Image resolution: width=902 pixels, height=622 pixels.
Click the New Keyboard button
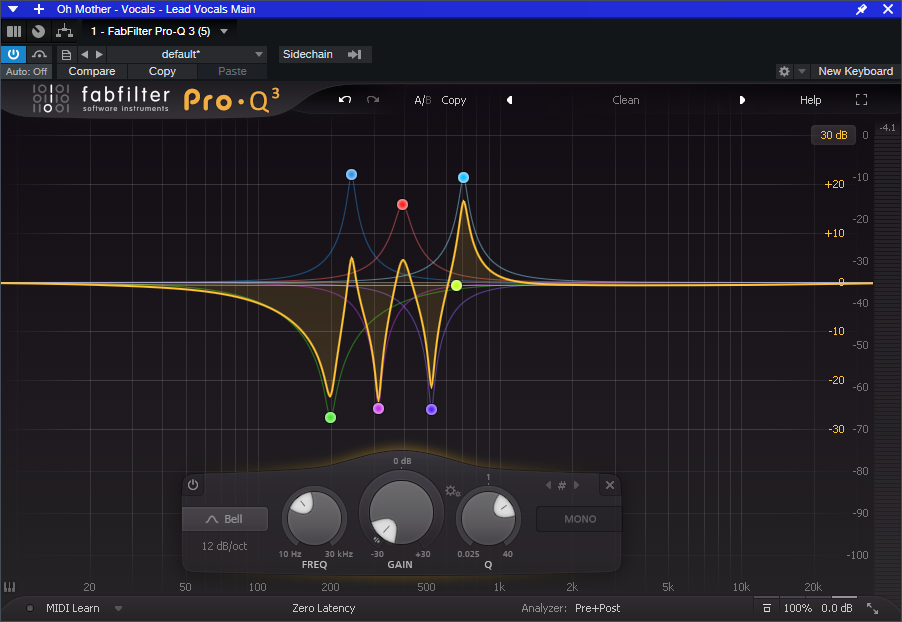pyautogui.click(x=855, y=71)
